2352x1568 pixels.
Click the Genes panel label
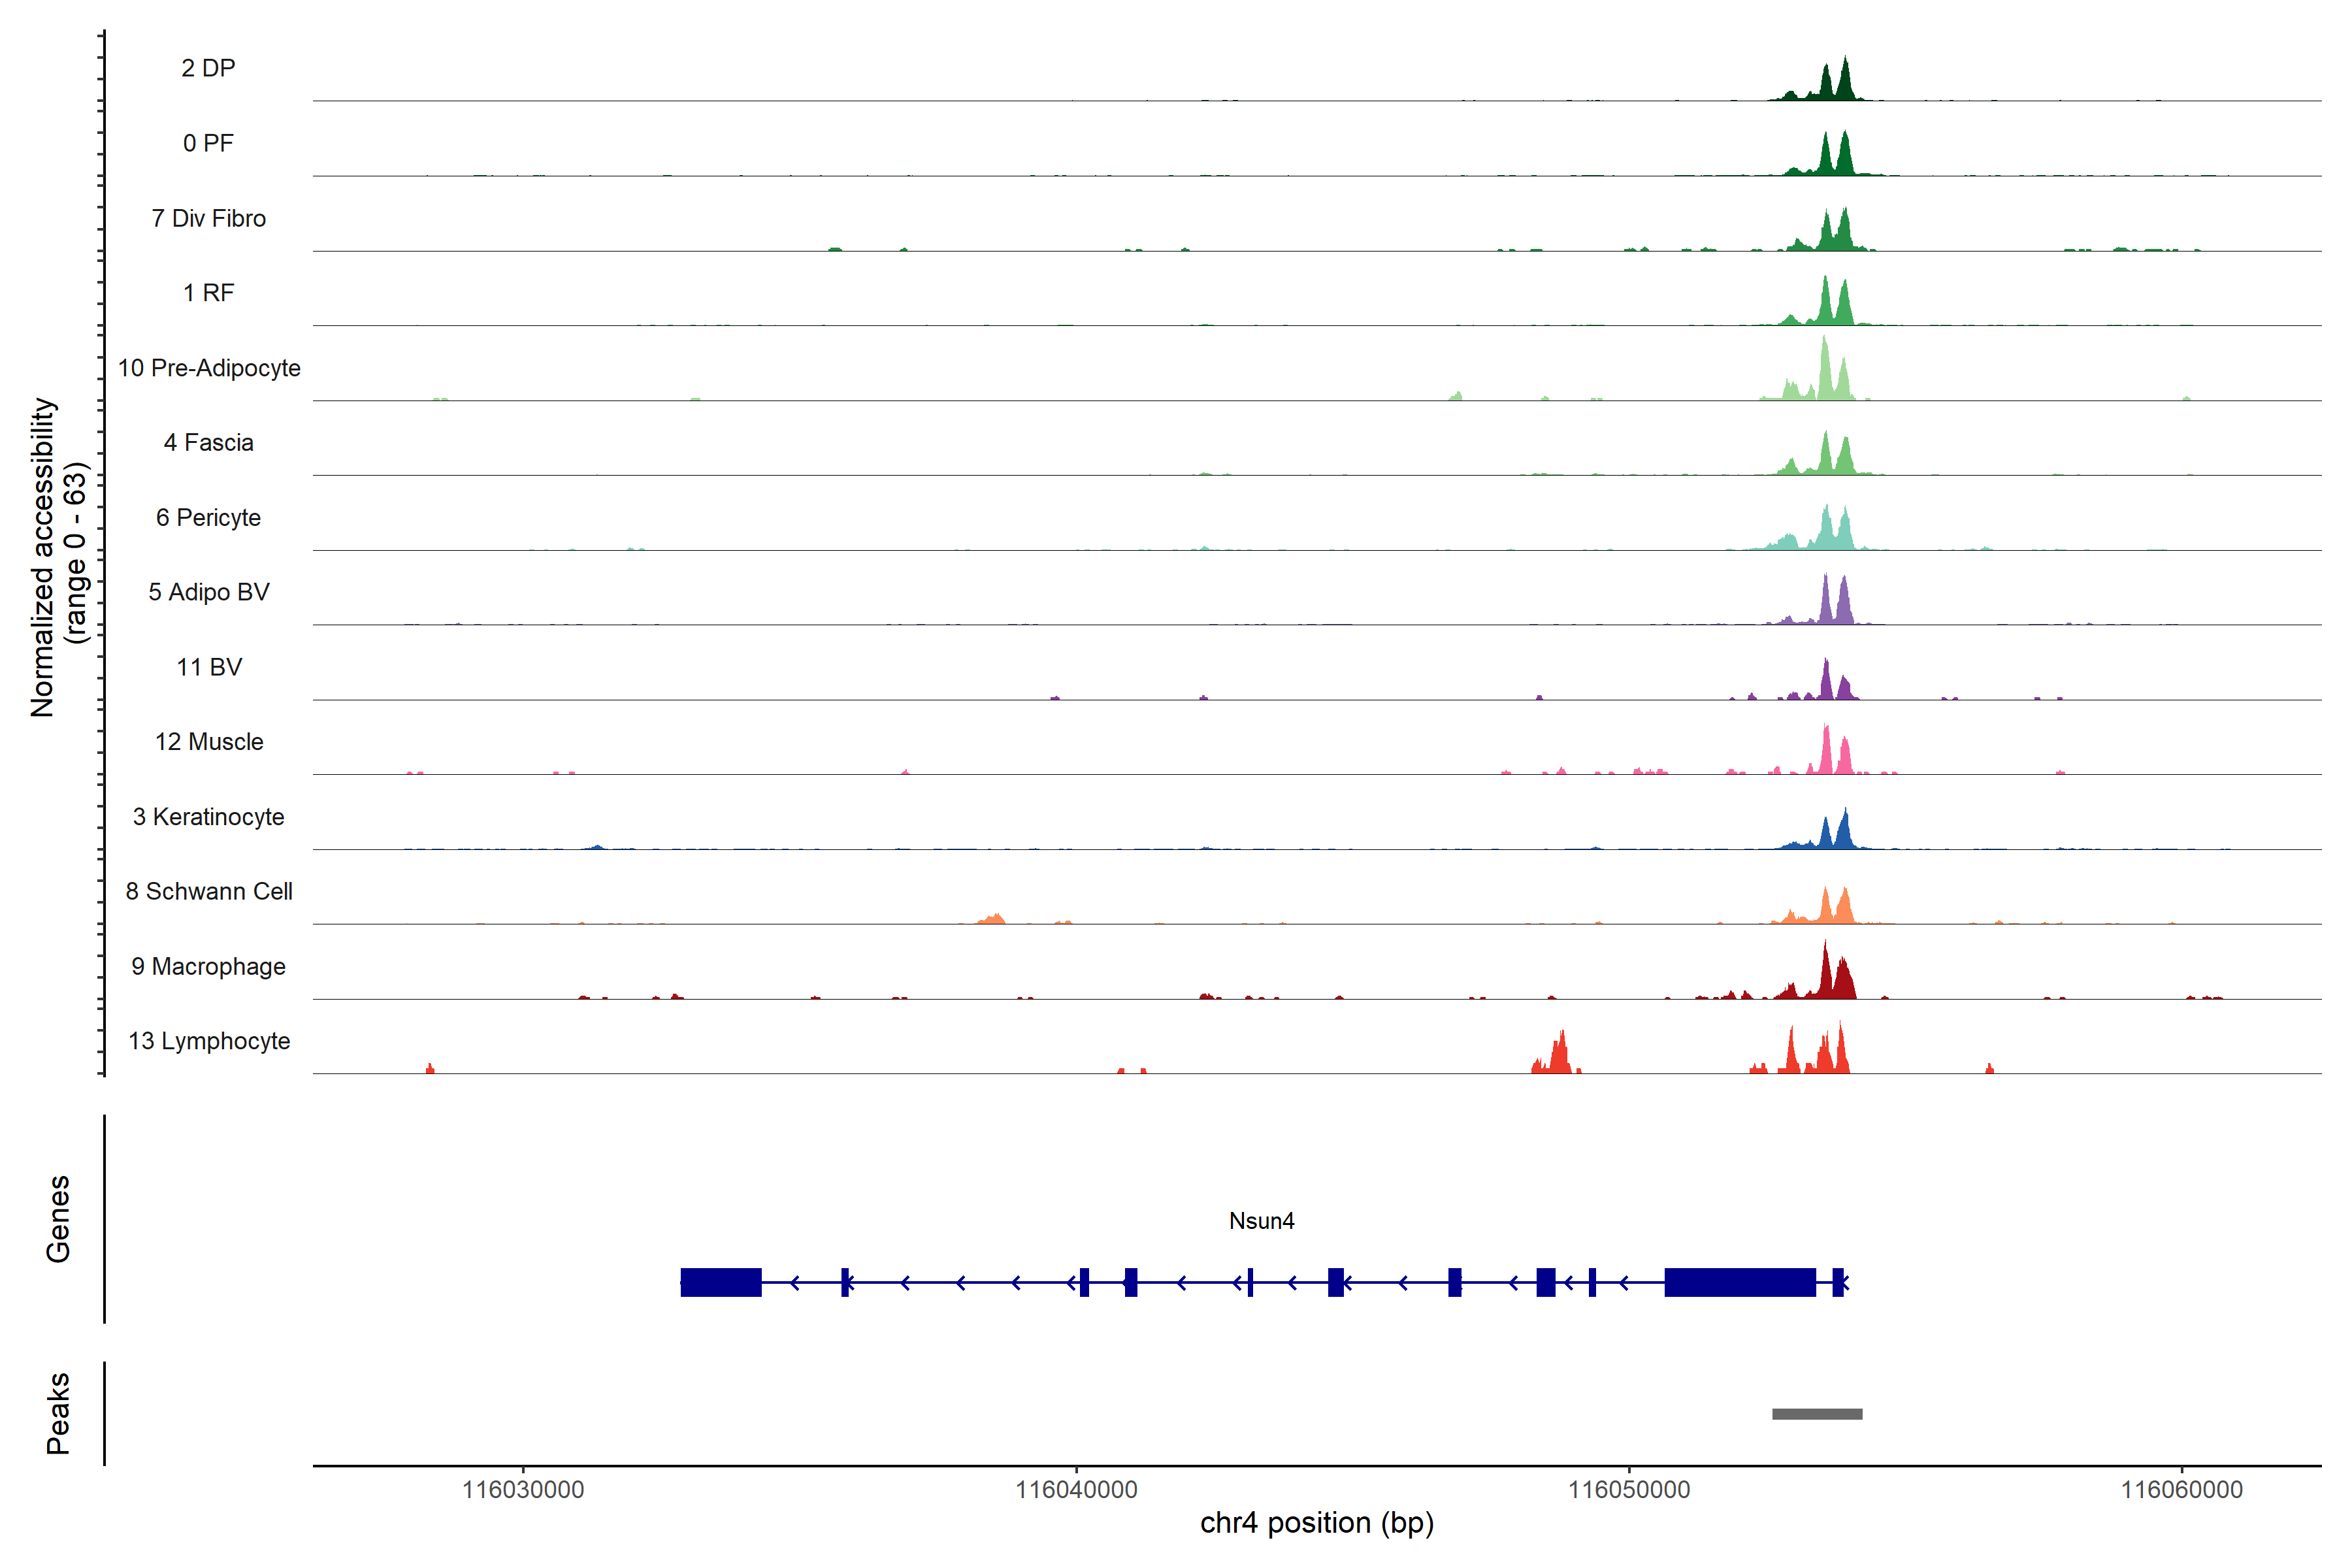click(x=58, y=1218)
